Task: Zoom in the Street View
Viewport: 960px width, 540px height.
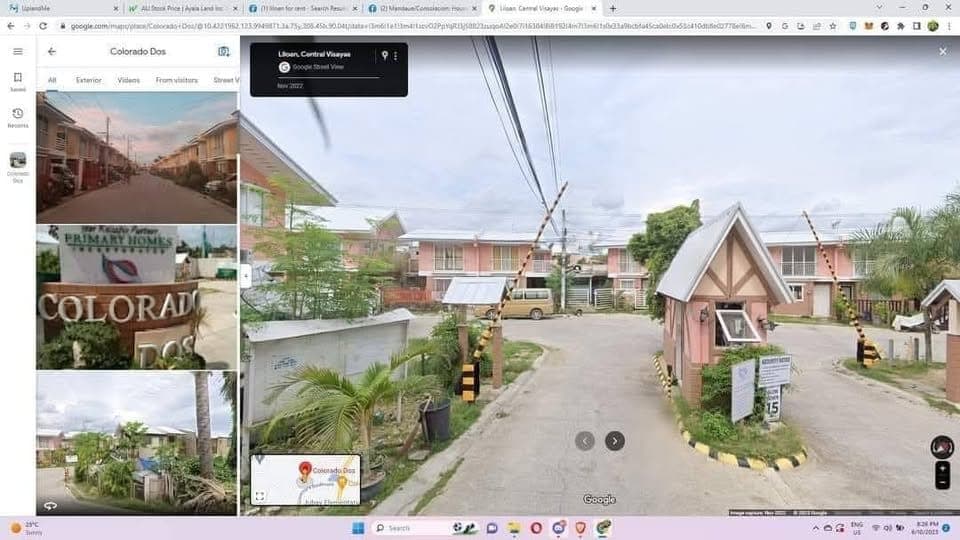Action: tap(942, 468)
